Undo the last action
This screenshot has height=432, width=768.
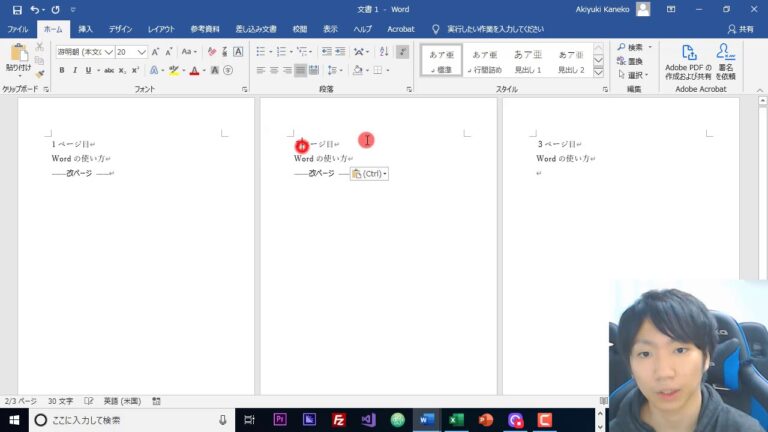[34, 10]
